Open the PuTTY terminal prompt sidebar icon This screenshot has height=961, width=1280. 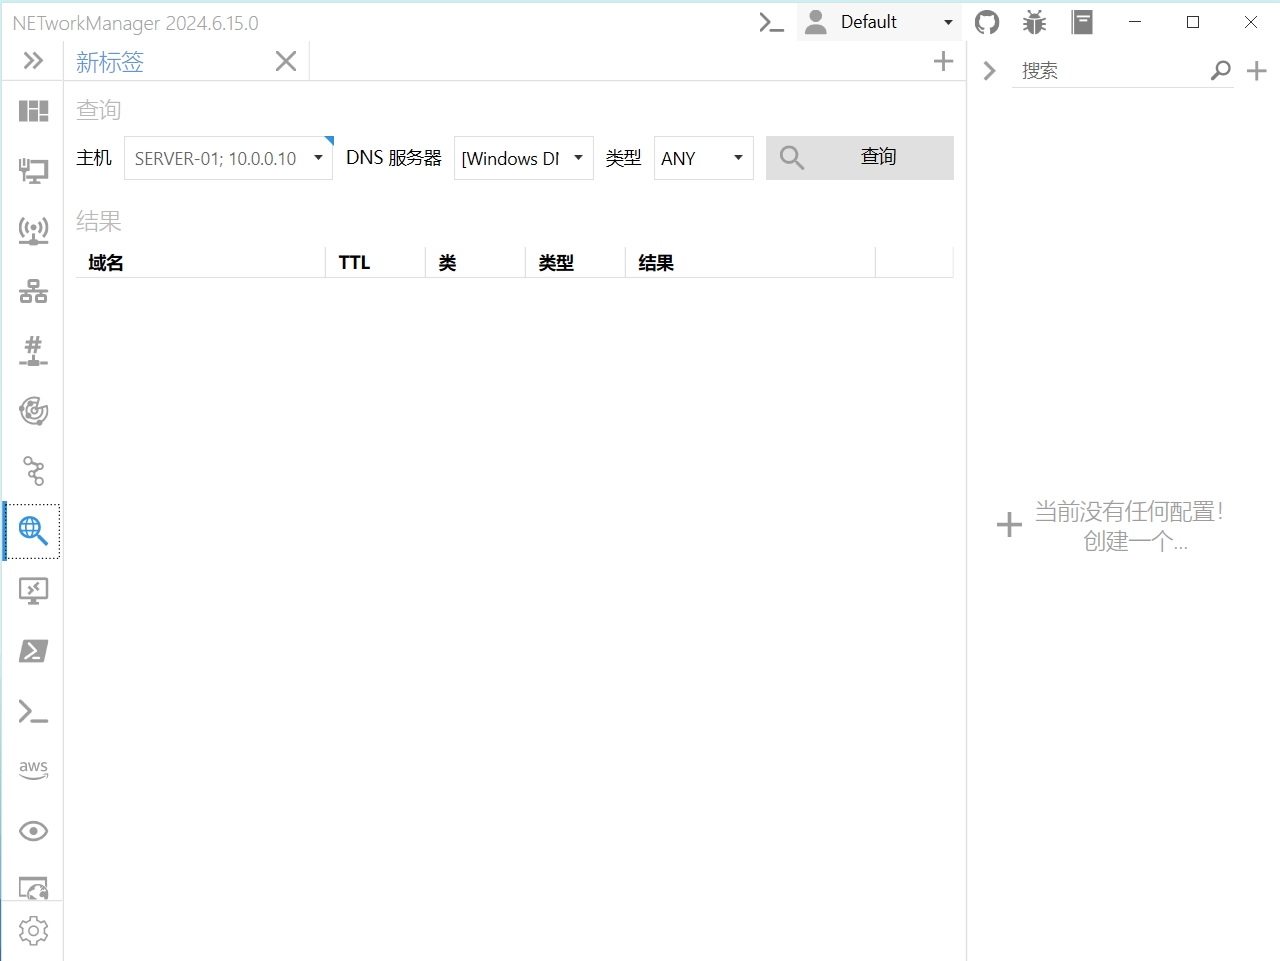[x=33, y=711]
